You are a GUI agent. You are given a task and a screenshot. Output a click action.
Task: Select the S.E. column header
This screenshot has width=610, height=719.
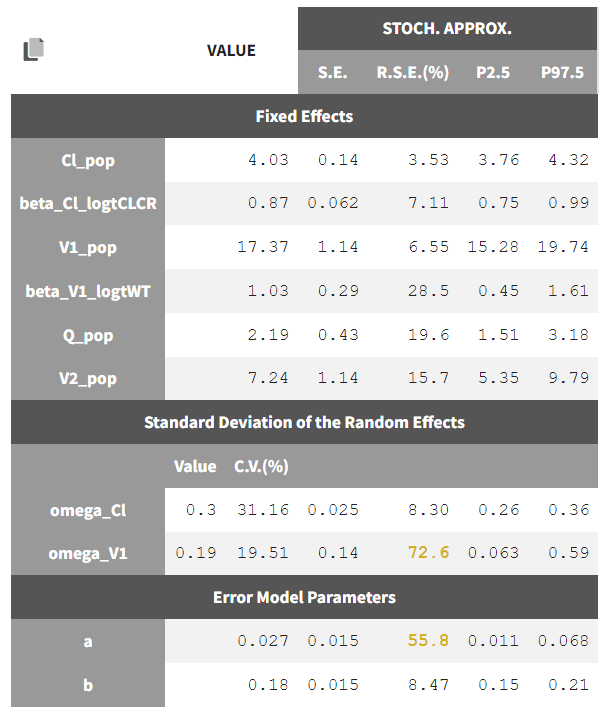[x=332, y=72]
